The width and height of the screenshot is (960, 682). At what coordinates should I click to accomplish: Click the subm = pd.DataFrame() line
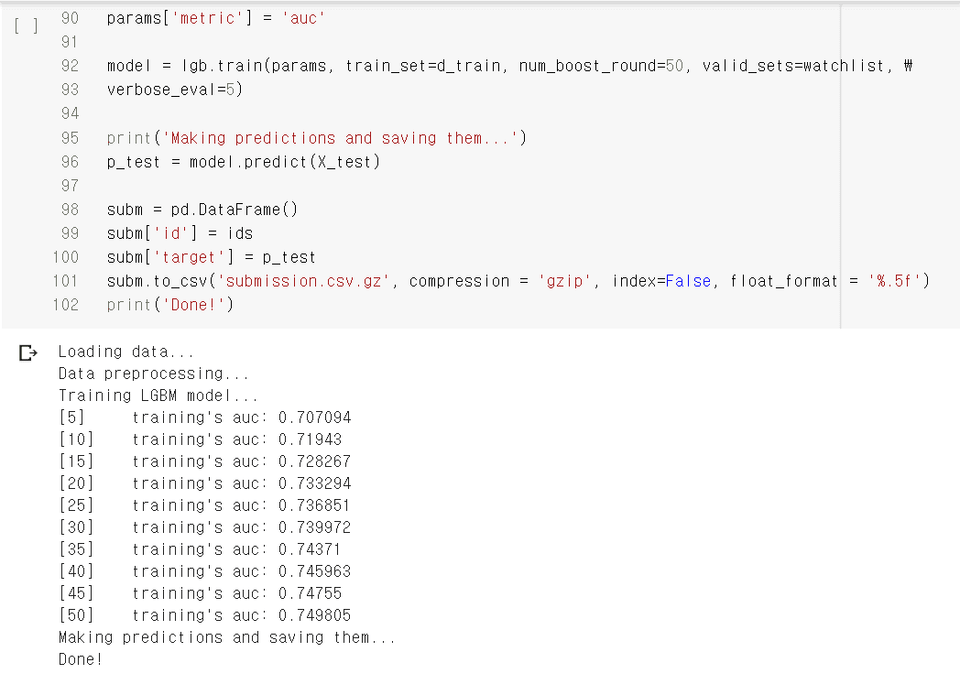202,209
